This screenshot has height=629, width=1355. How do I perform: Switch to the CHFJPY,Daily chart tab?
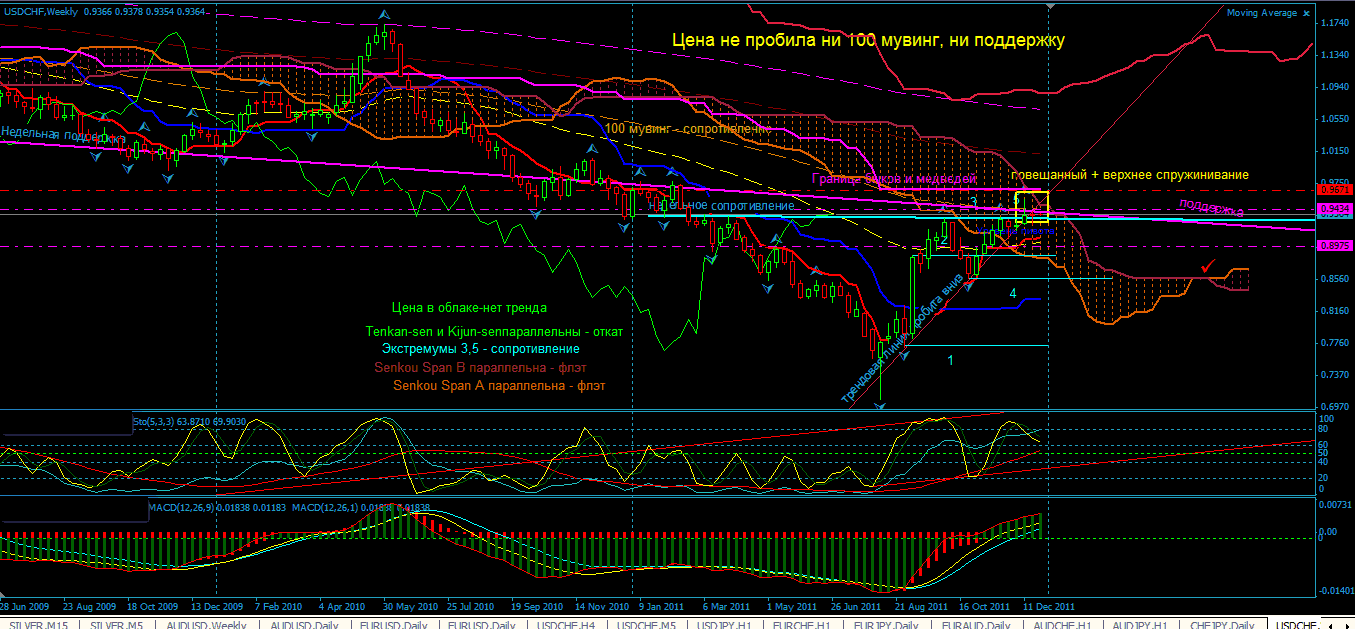click(x=1220, y=623)
